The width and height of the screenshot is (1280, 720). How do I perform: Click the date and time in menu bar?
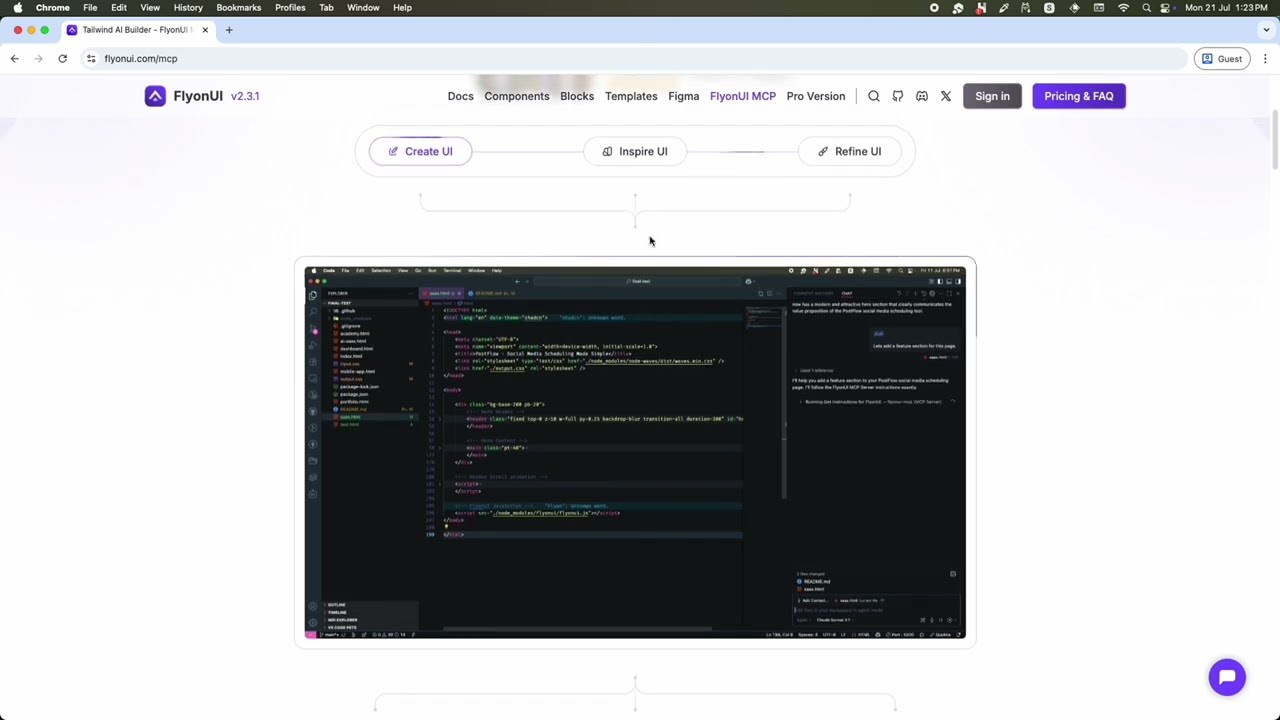point(1227,8)
